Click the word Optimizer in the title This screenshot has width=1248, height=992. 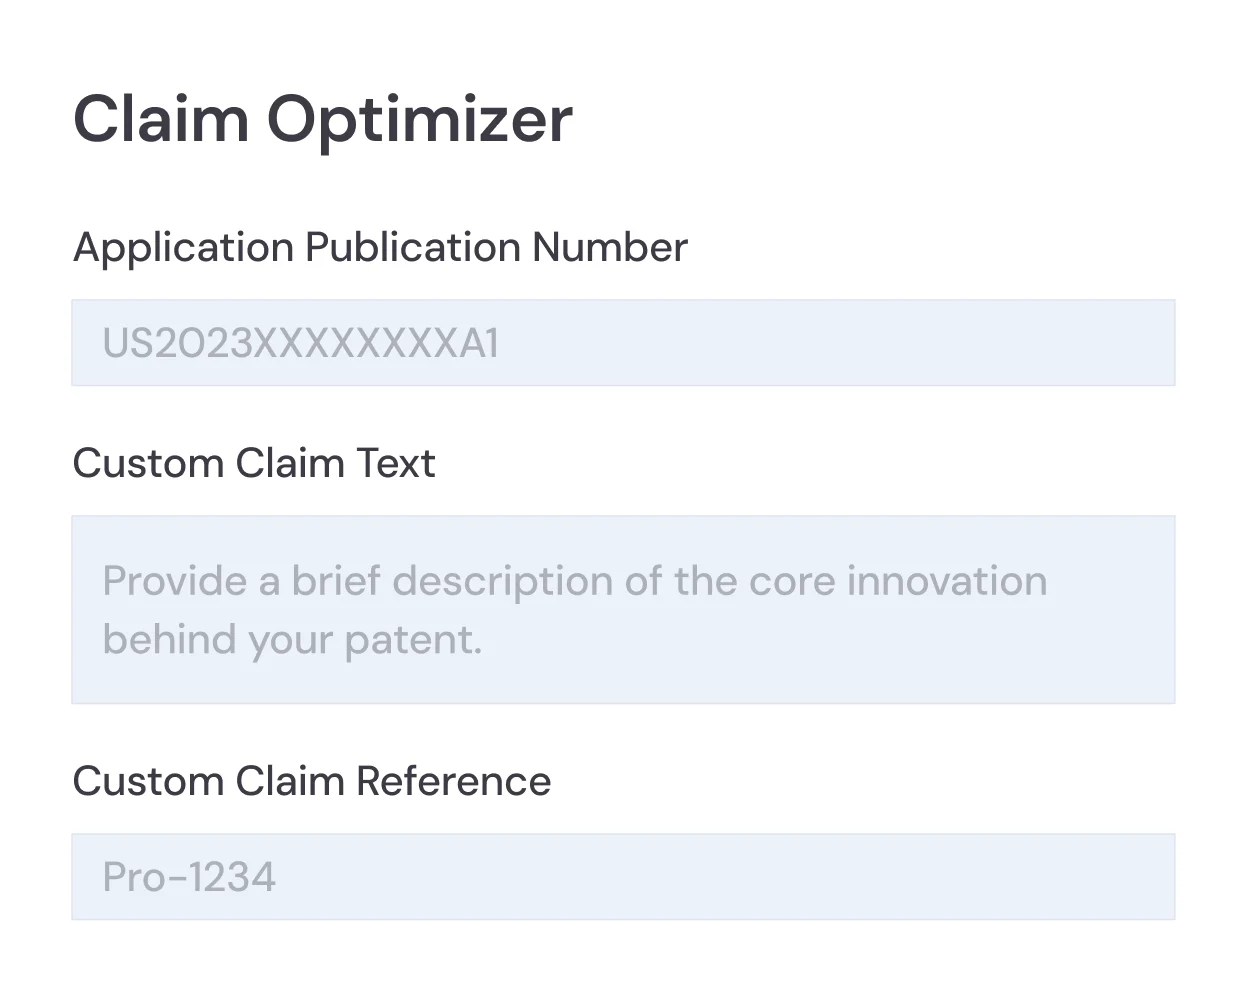[x=421, y=118]
